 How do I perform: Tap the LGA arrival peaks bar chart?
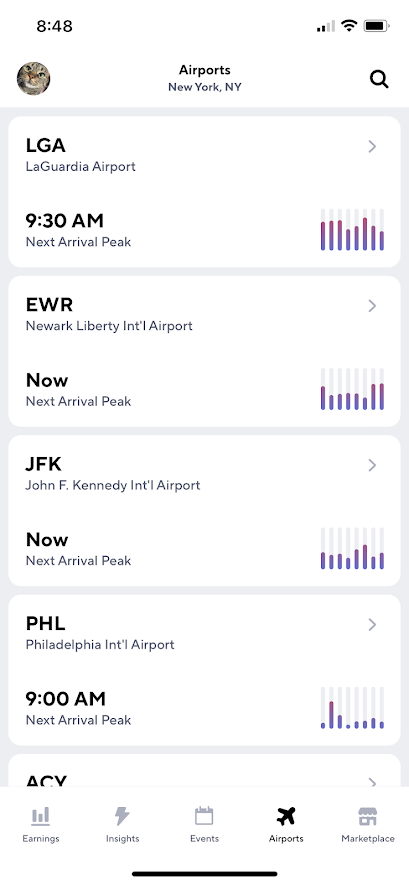point(353,230)
